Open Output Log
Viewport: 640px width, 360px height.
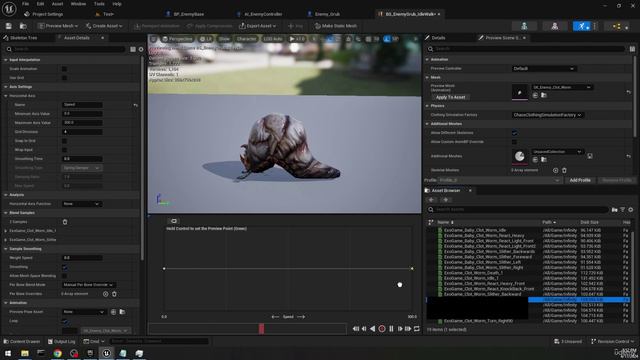tap(61, 341)
